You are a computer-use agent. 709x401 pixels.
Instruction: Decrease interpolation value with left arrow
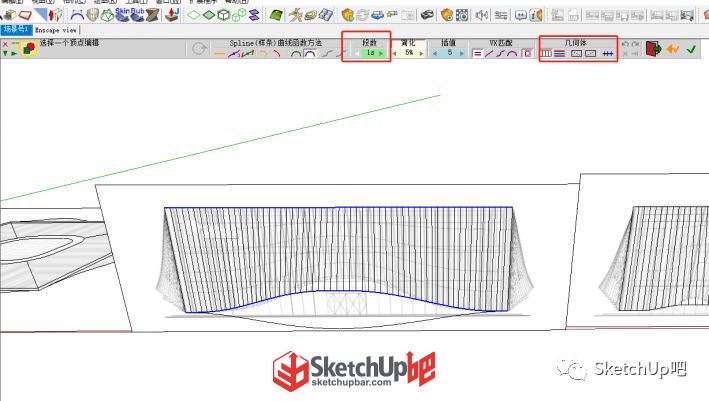click(x=435, y=53)
